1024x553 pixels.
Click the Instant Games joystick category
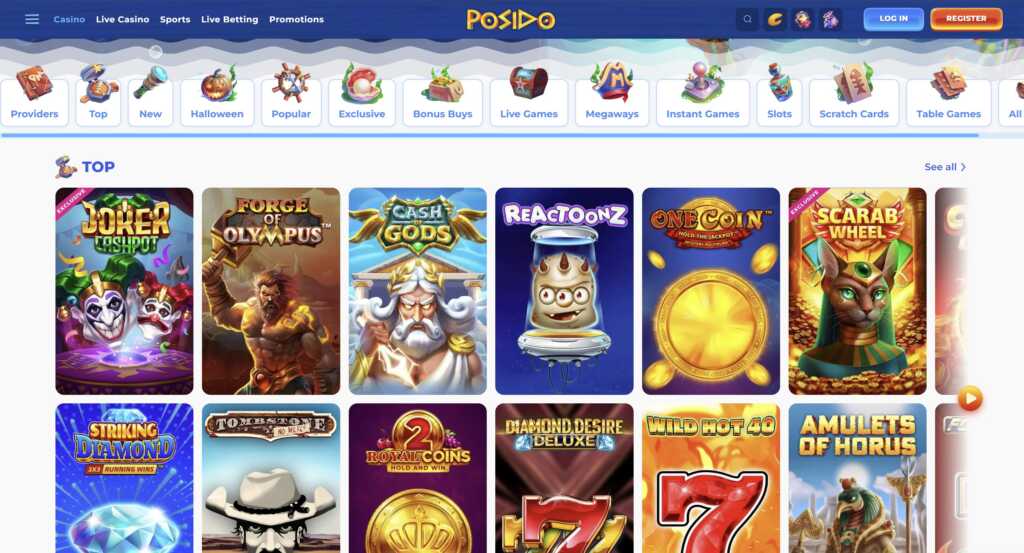703,95
